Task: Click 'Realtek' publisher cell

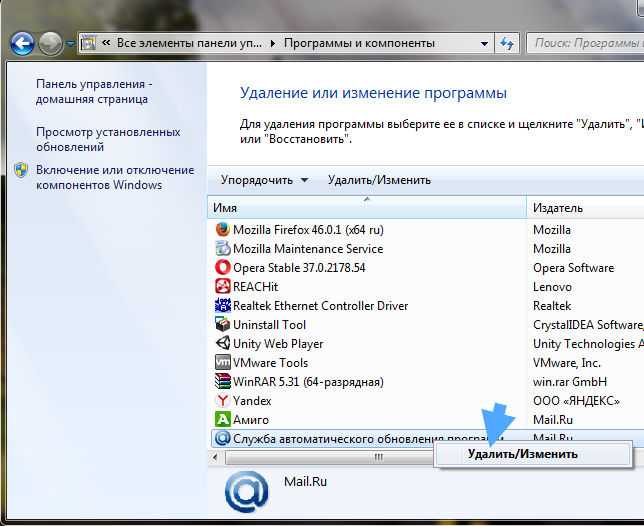Action: pos(552,306)
